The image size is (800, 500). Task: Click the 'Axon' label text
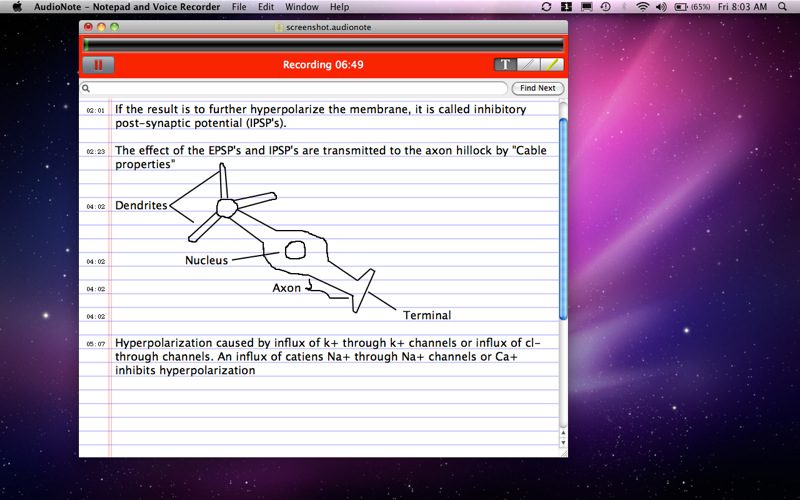pyautogui.click(x=286, y=288)
